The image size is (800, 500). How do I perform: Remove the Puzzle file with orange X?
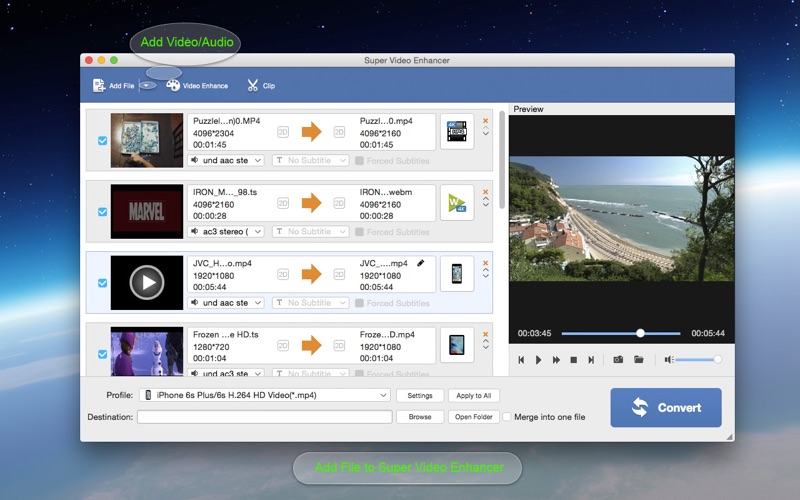tap(486, 121)
